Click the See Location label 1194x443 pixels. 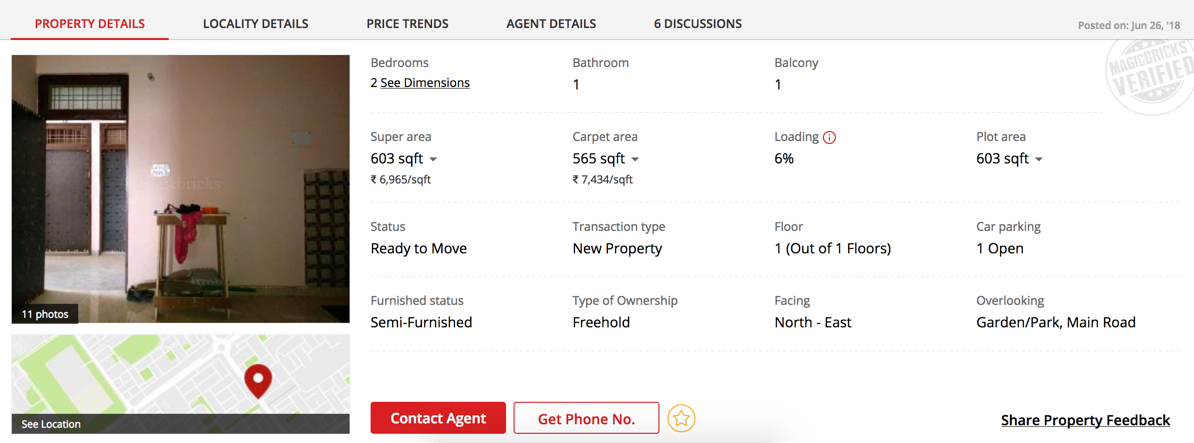(x=51, y=424)
